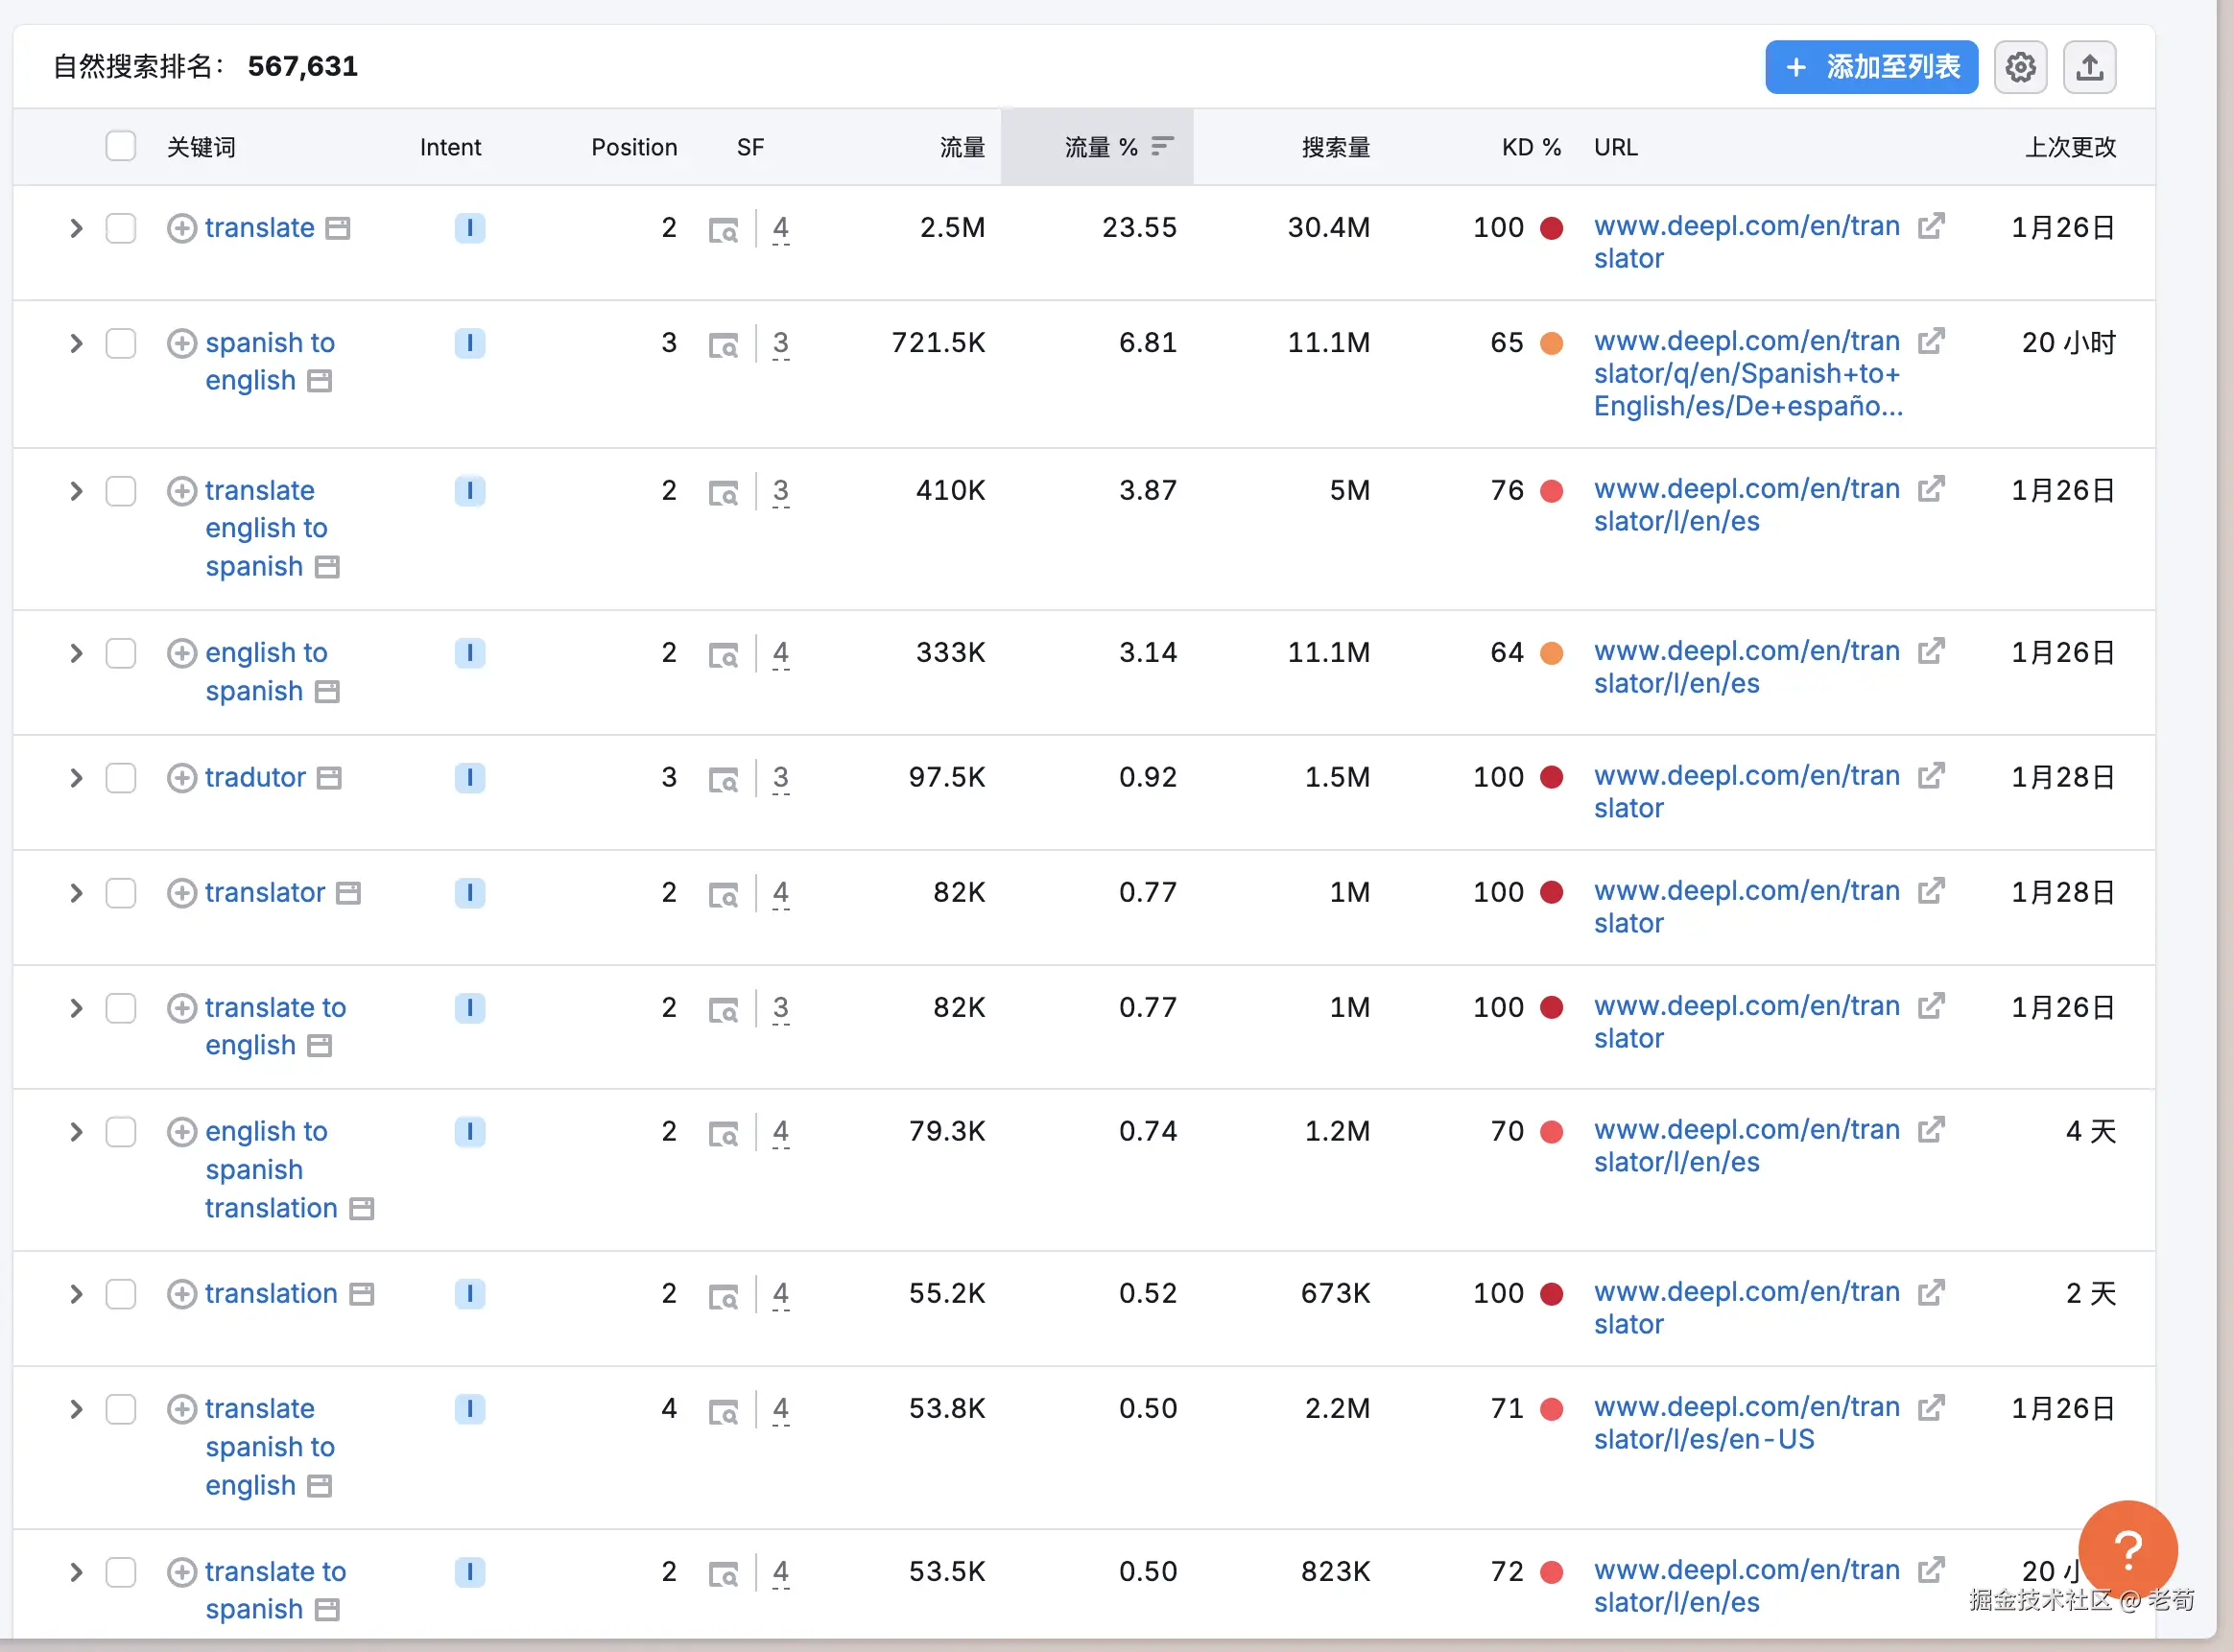
Task: Expand the translation keyword row chevron
Action: pos(76,1294)
